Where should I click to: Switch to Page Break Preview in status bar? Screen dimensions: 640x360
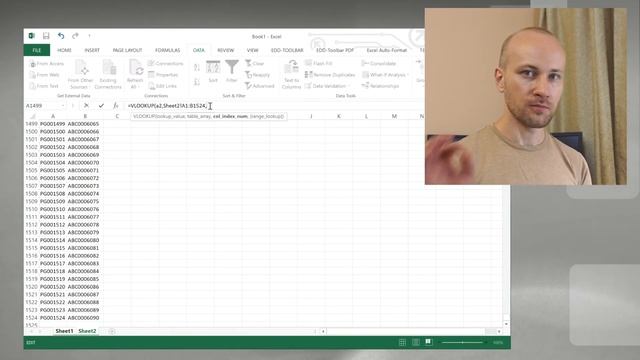(428, 342)
